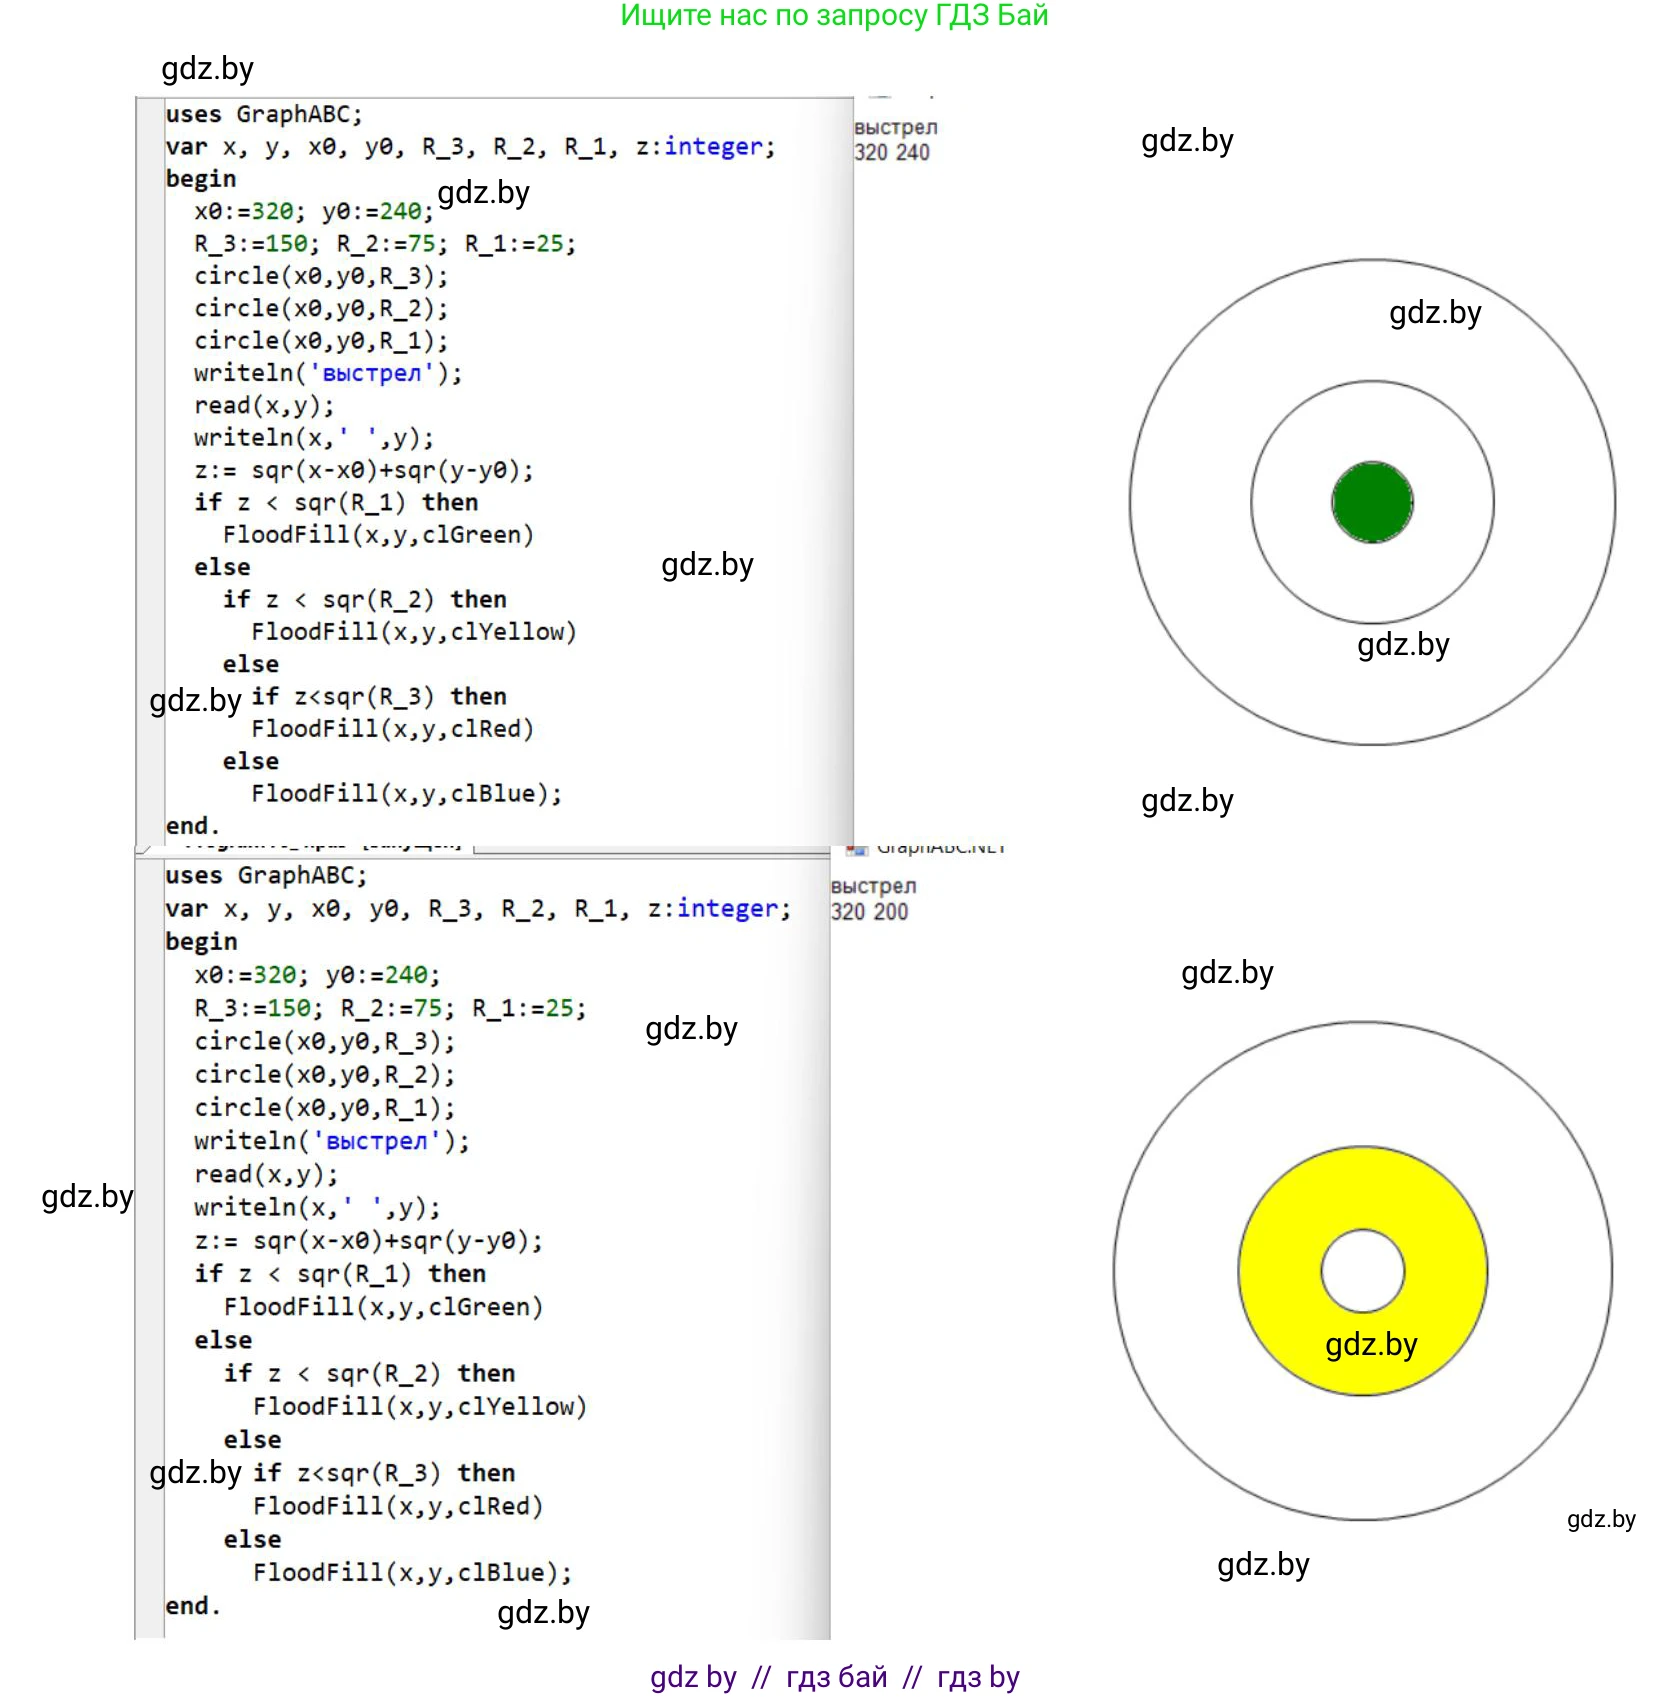Click the GraphABC.NET window icon
This screenshot has width=1672, height=1697.
[857, 850]
